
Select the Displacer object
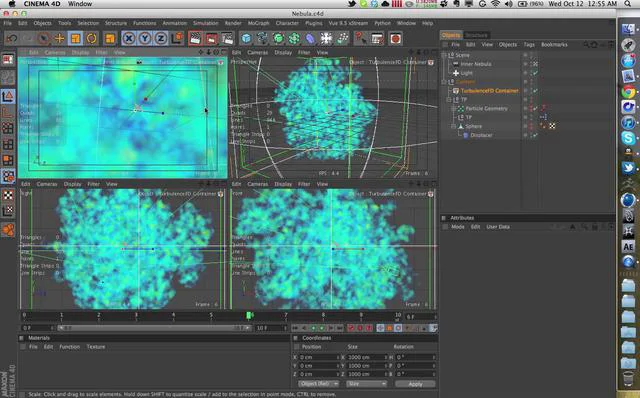(x=481, y=135)
